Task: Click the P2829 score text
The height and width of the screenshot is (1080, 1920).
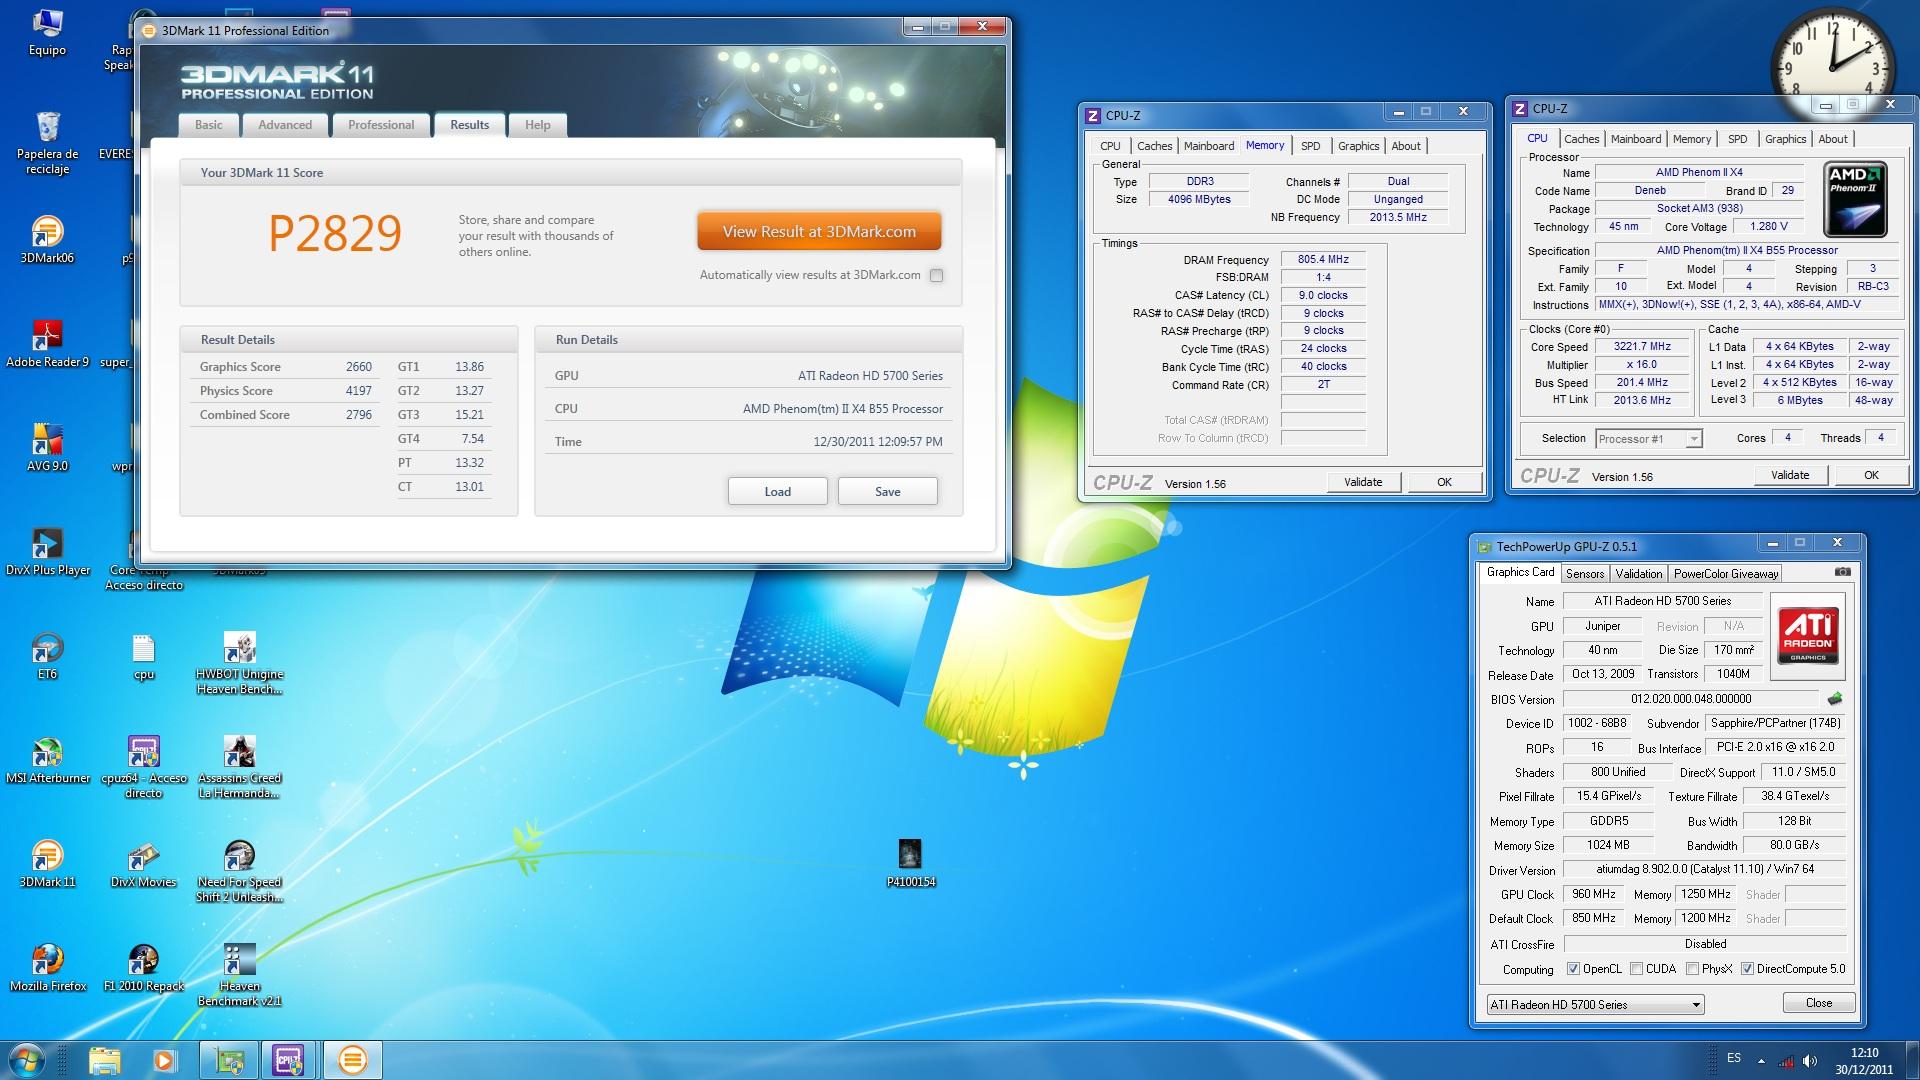Action: tap(335, 234)
